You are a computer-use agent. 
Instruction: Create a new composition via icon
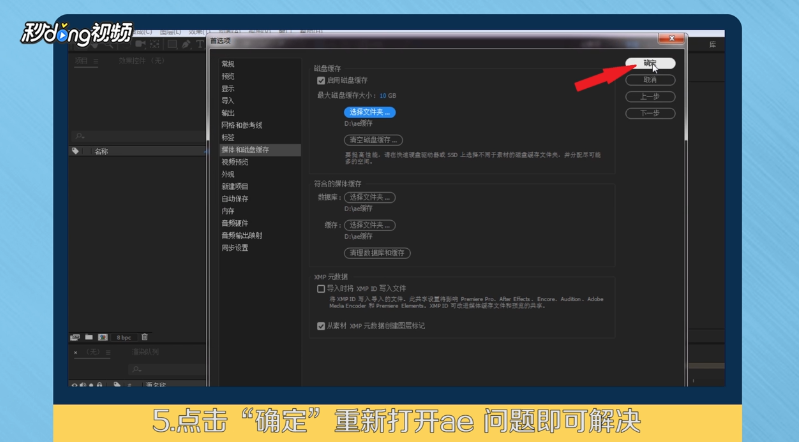[x=102, y=337]
